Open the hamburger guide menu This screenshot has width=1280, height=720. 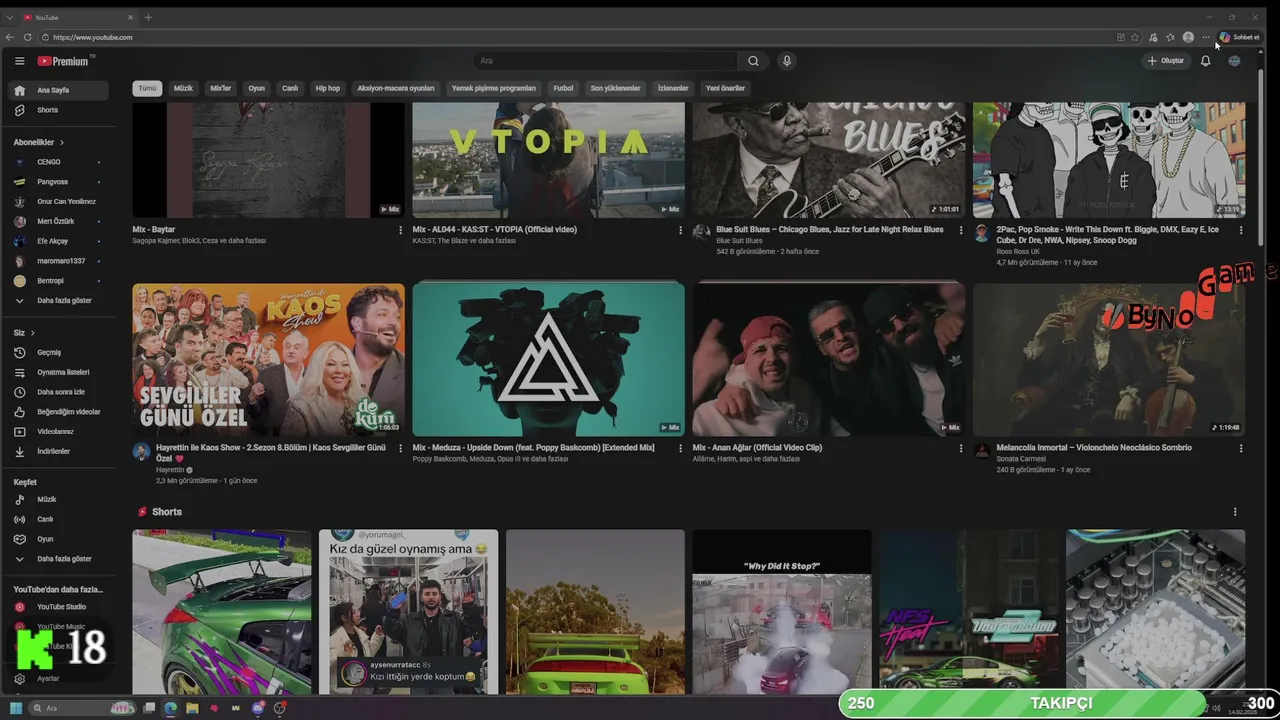19,61
